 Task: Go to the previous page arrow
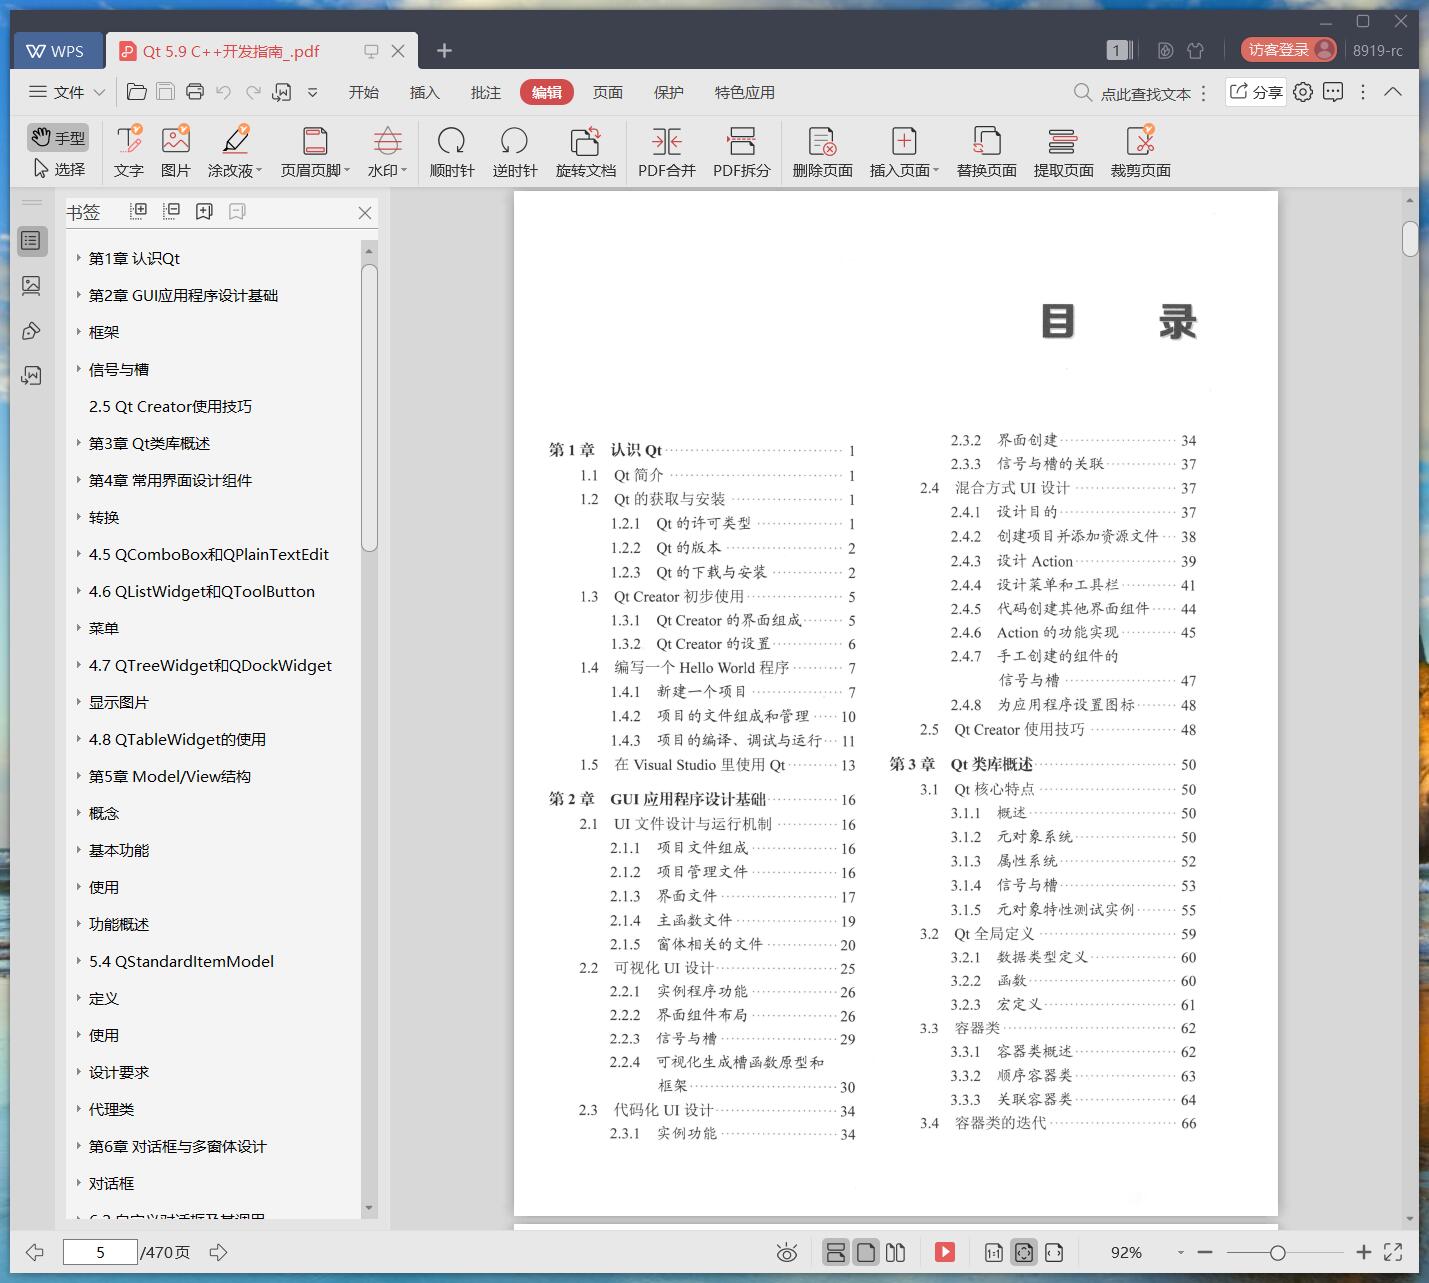pos(35,1252)
